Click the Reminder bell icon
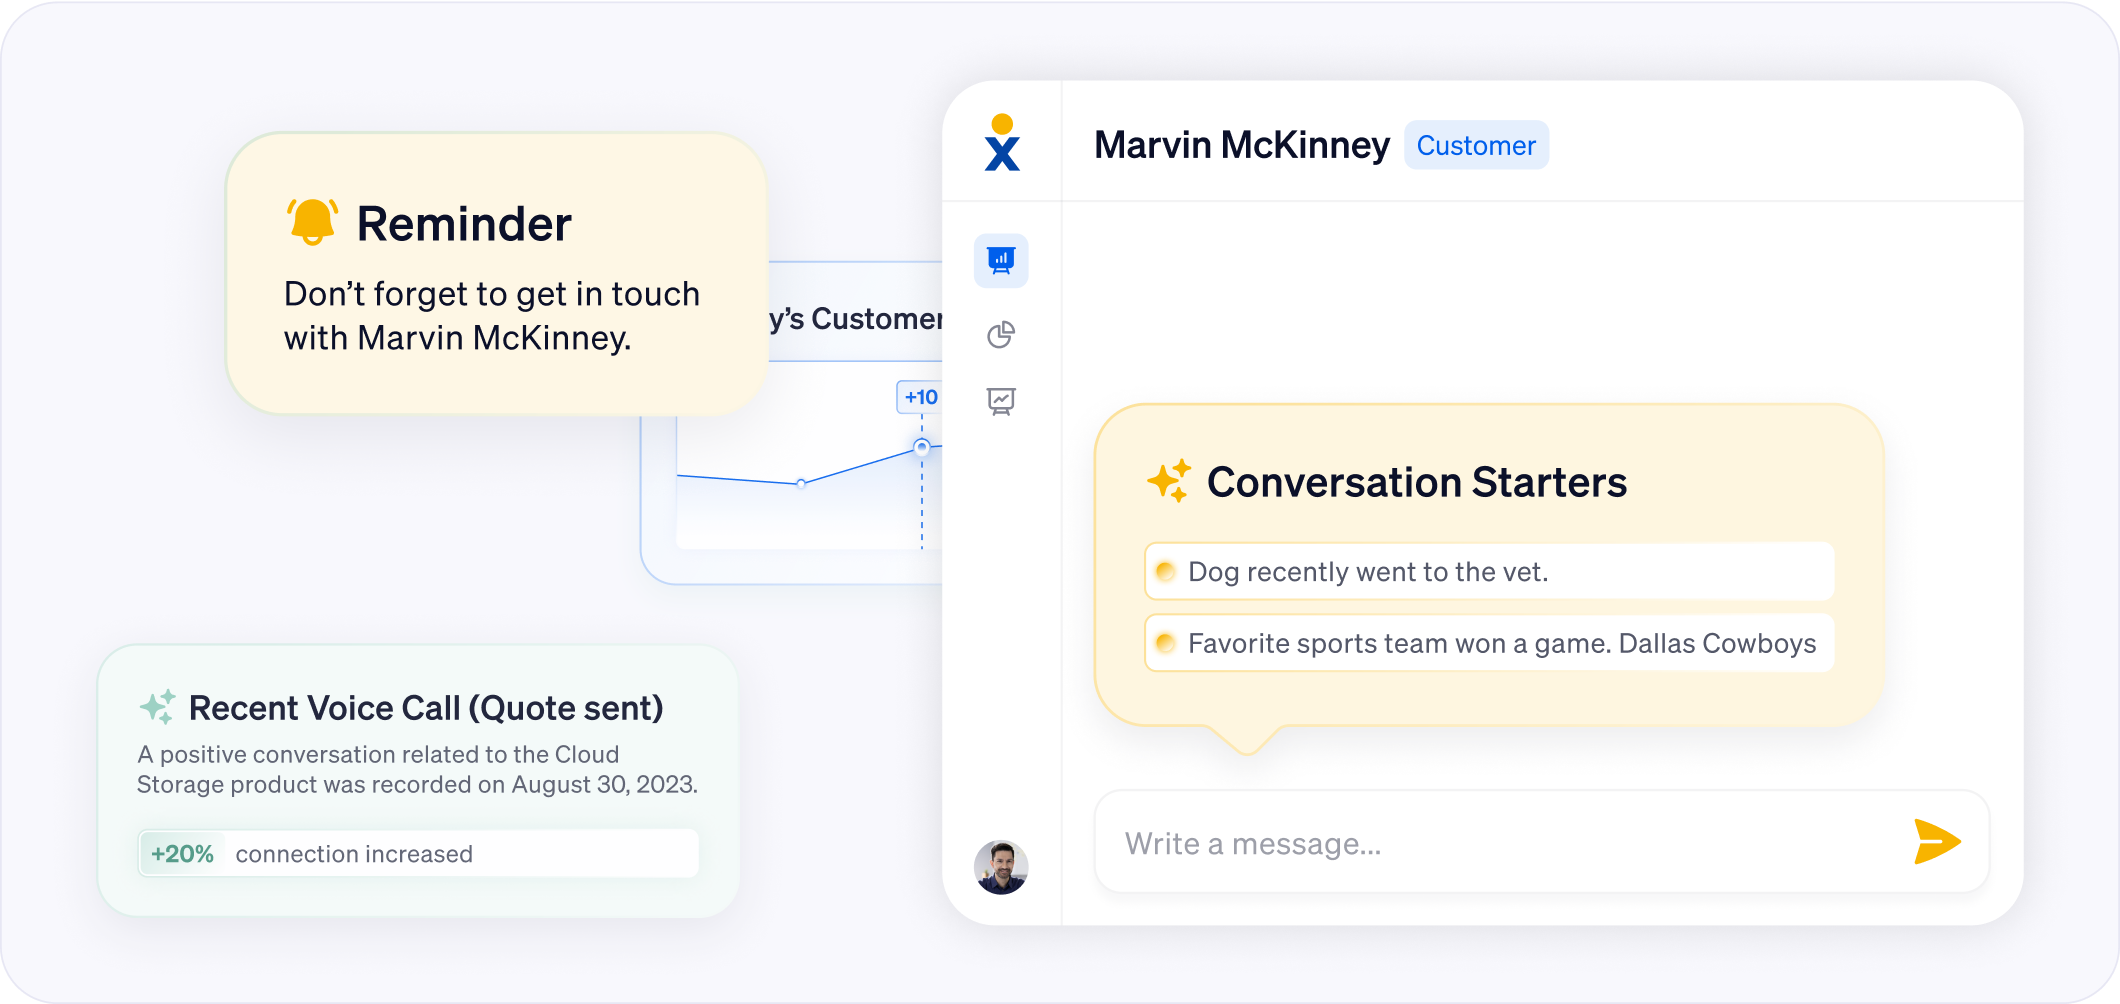 point(312,222)
